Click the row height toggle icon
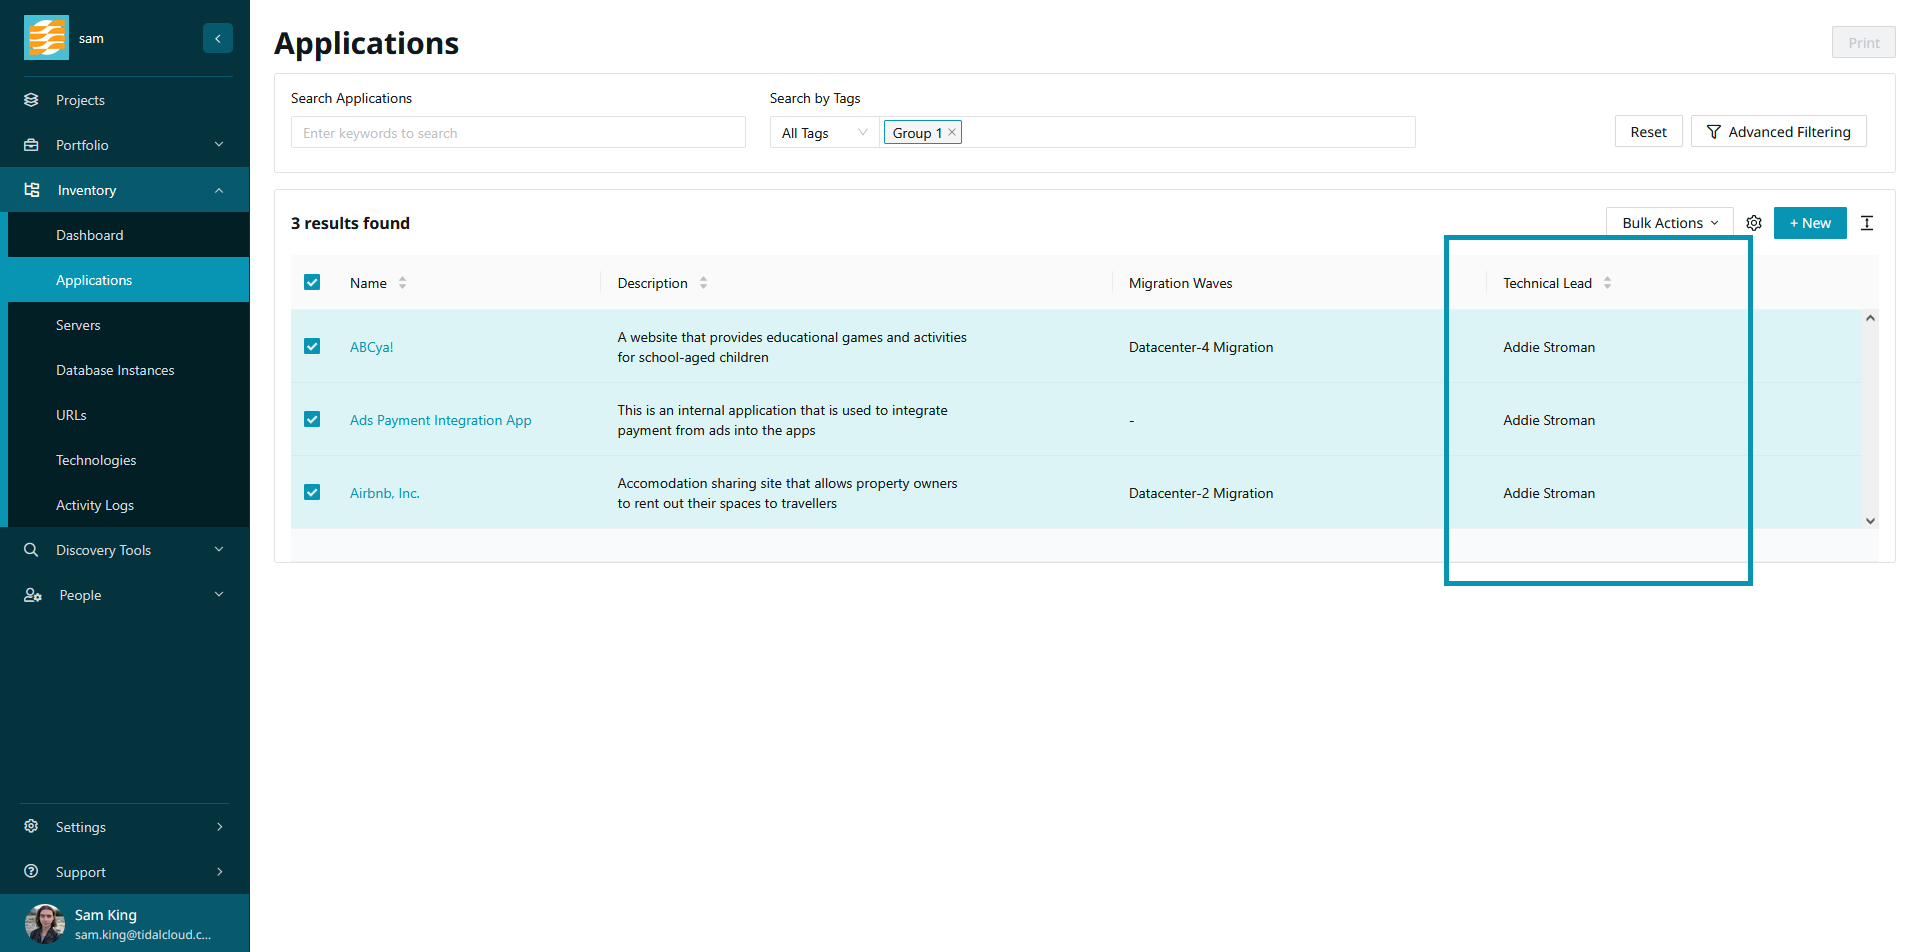This screenshot has height=952, width=1917. click(x=1866, y=223)
